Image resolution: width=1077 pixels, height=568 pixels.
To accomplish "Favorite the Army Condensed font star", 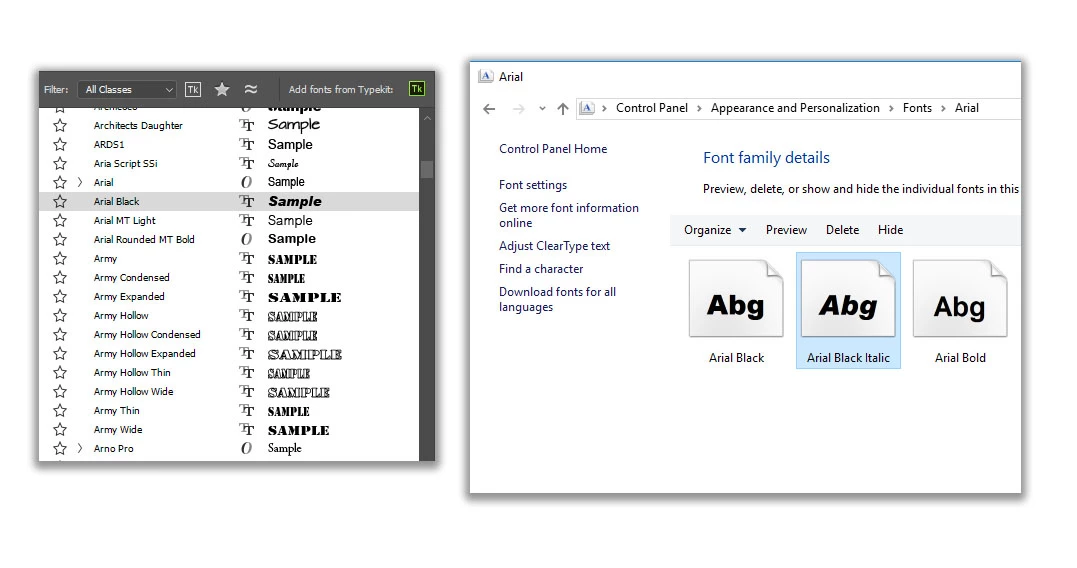I will pyautogui.click(x=60, y=277).
